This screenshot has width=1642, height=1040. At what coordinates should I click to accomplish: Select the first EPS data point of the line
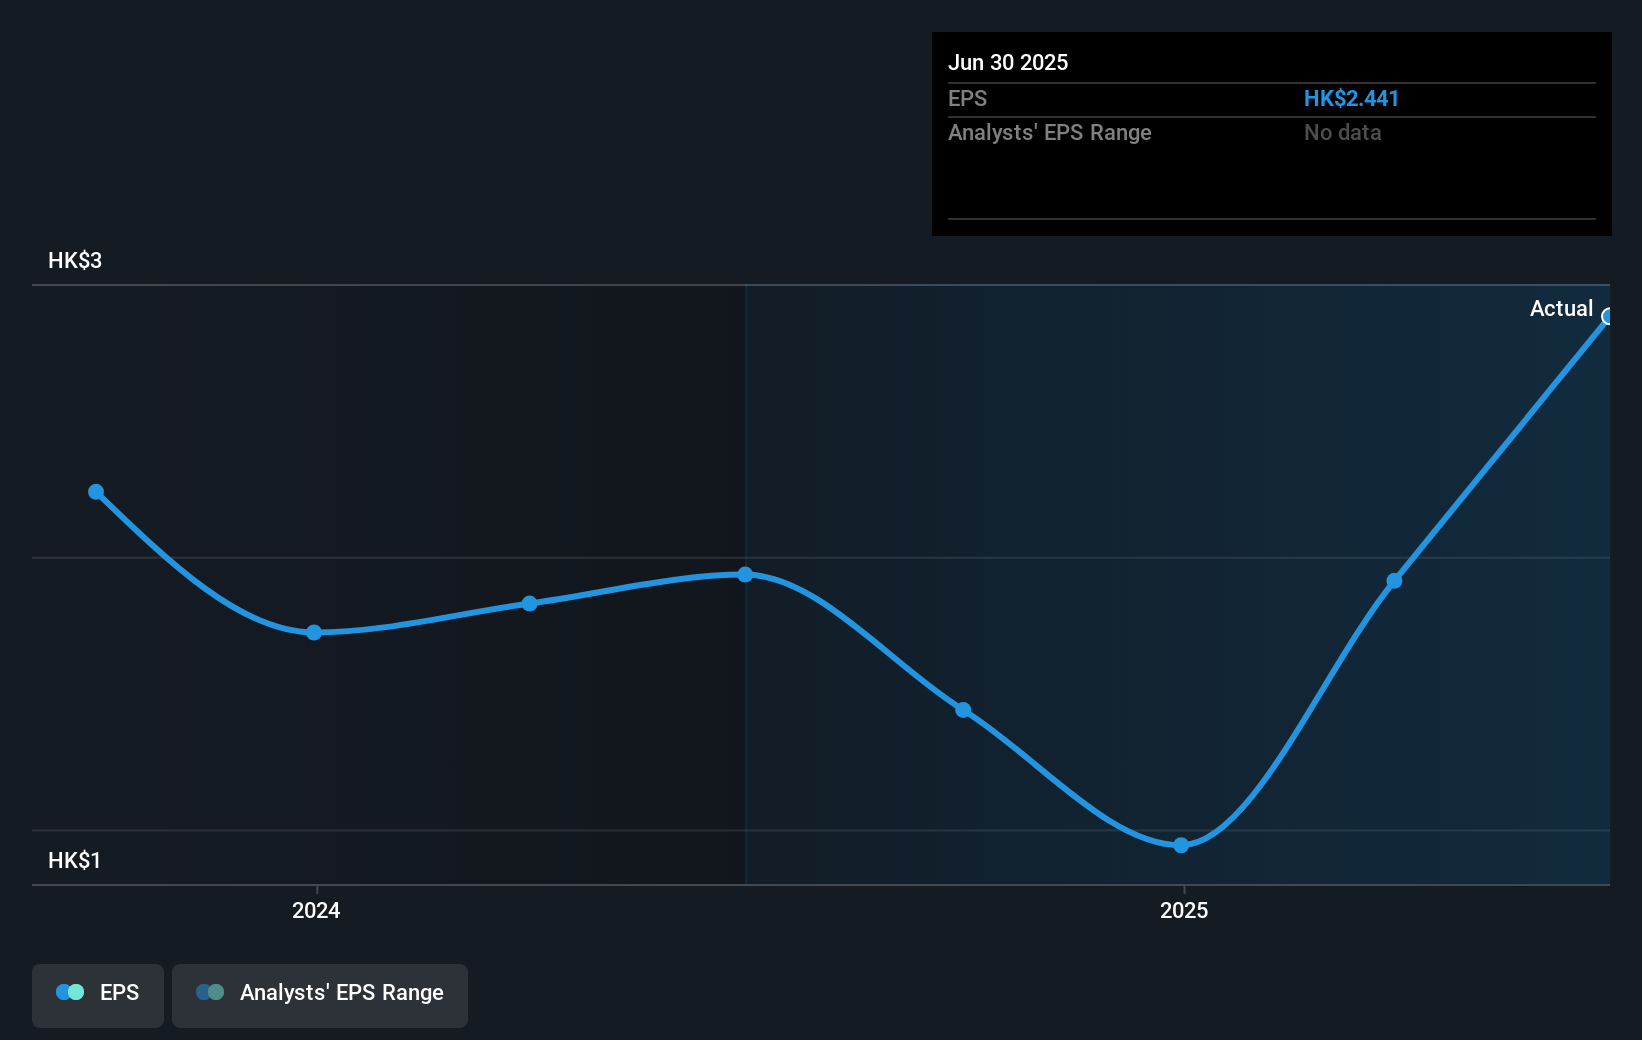pyautogui.click(x=96, y=492)
